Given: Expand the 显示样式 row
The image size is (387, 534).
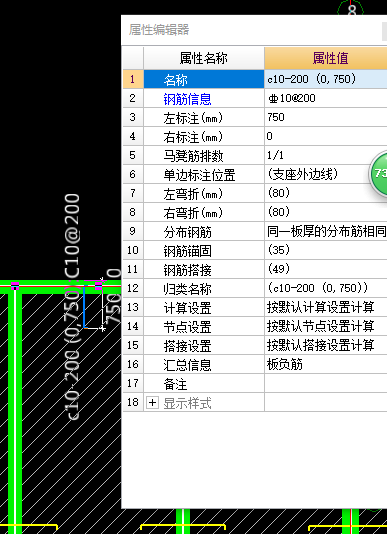Looking at the screenshot, I should [x=152, y=403].
